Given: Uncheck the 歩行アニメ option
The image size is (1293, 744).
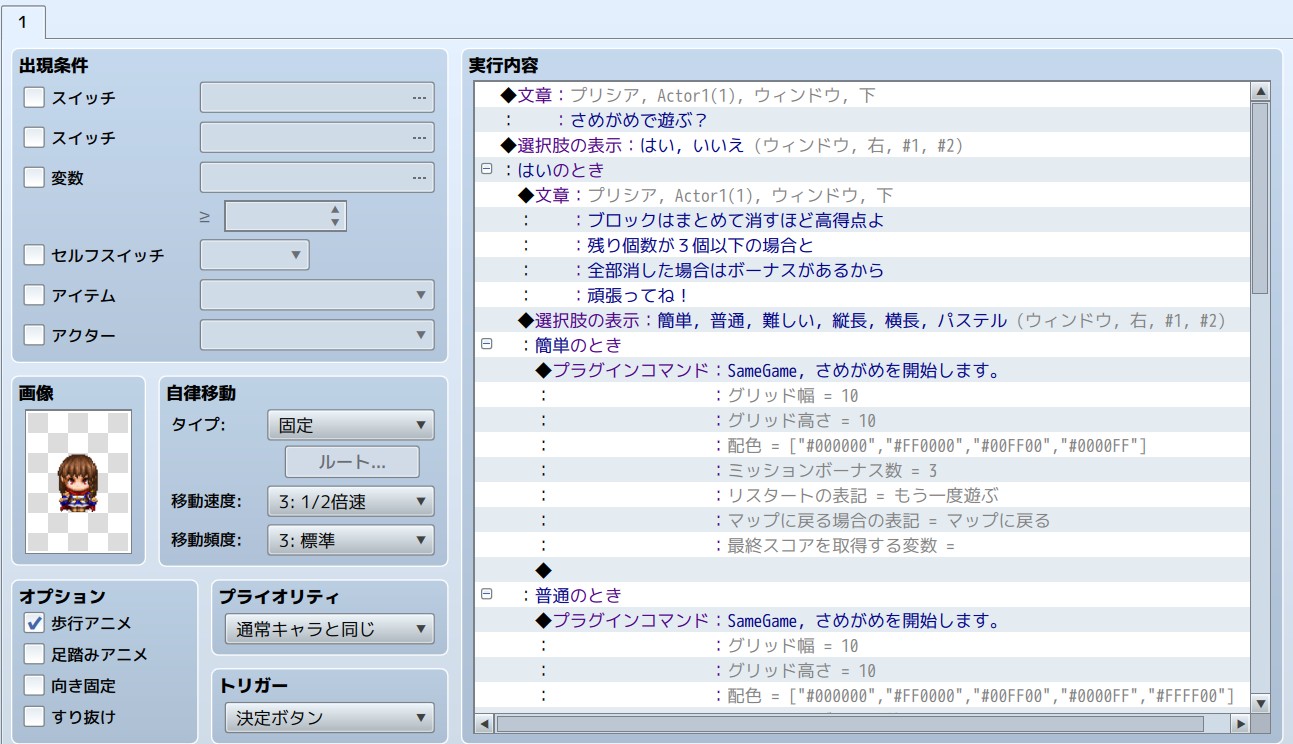Looking at the screenshot, I should pos(34,623).
